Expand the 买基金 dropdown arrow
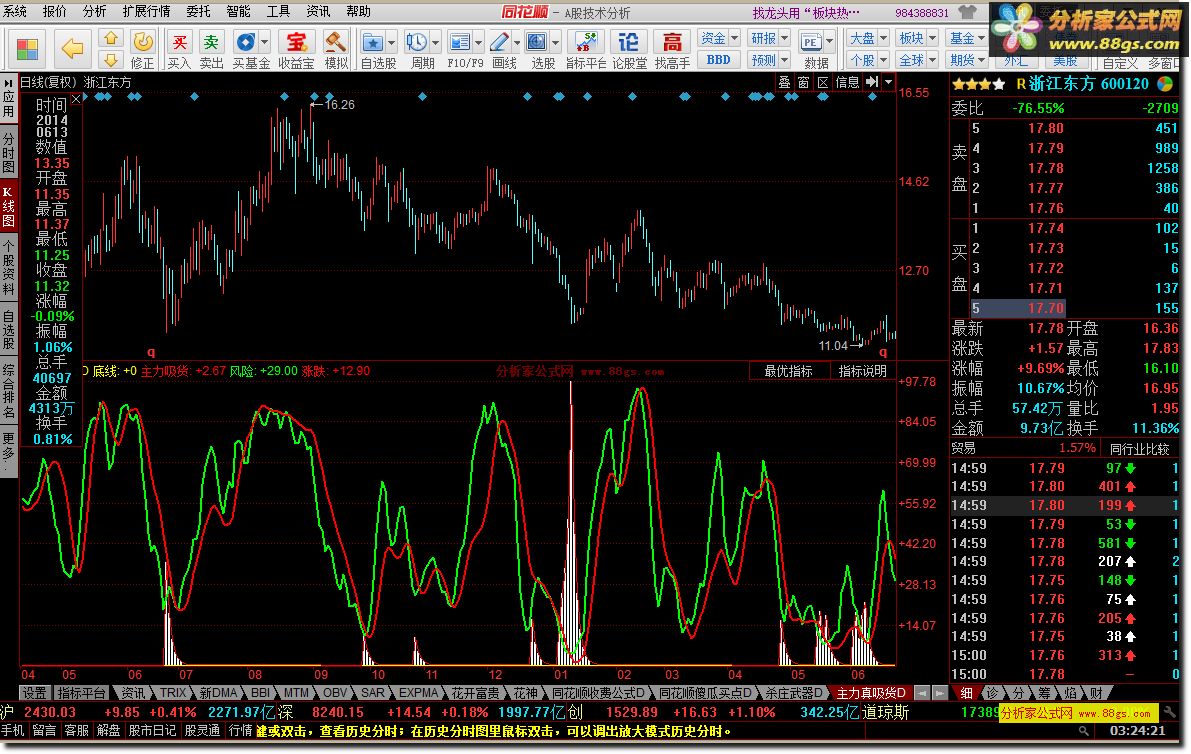The width and height of the screenshot is (1191, 754). (264, 42)
